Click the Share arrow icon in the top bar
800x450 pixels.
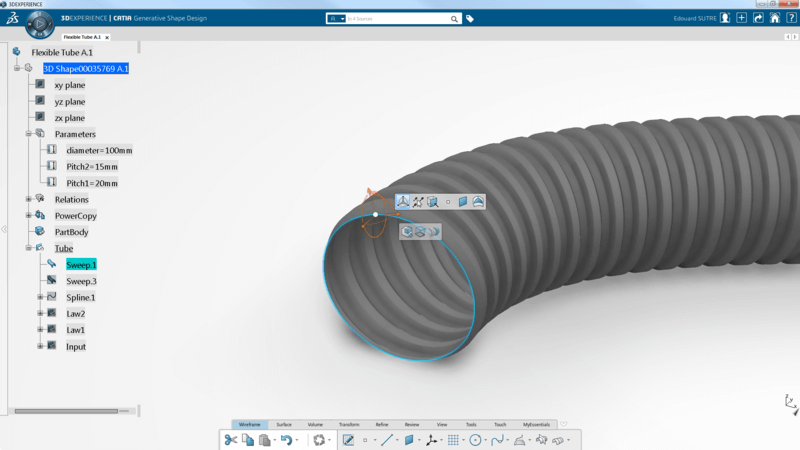tap(758, 18)
